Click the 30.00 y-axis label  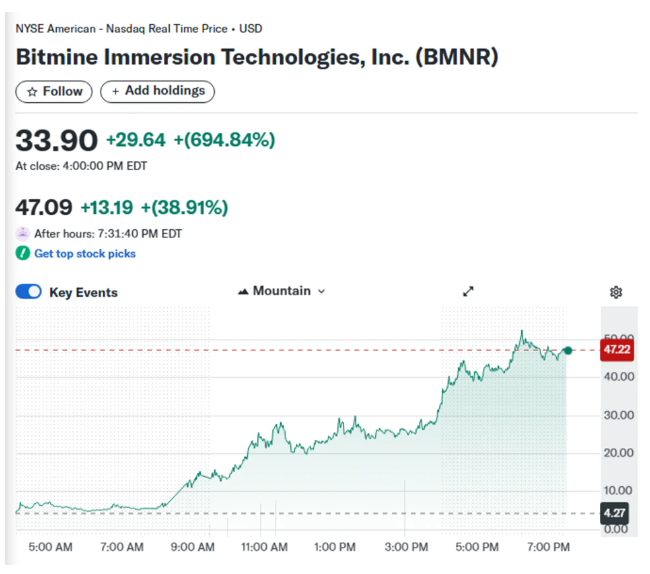click(619, 415)
